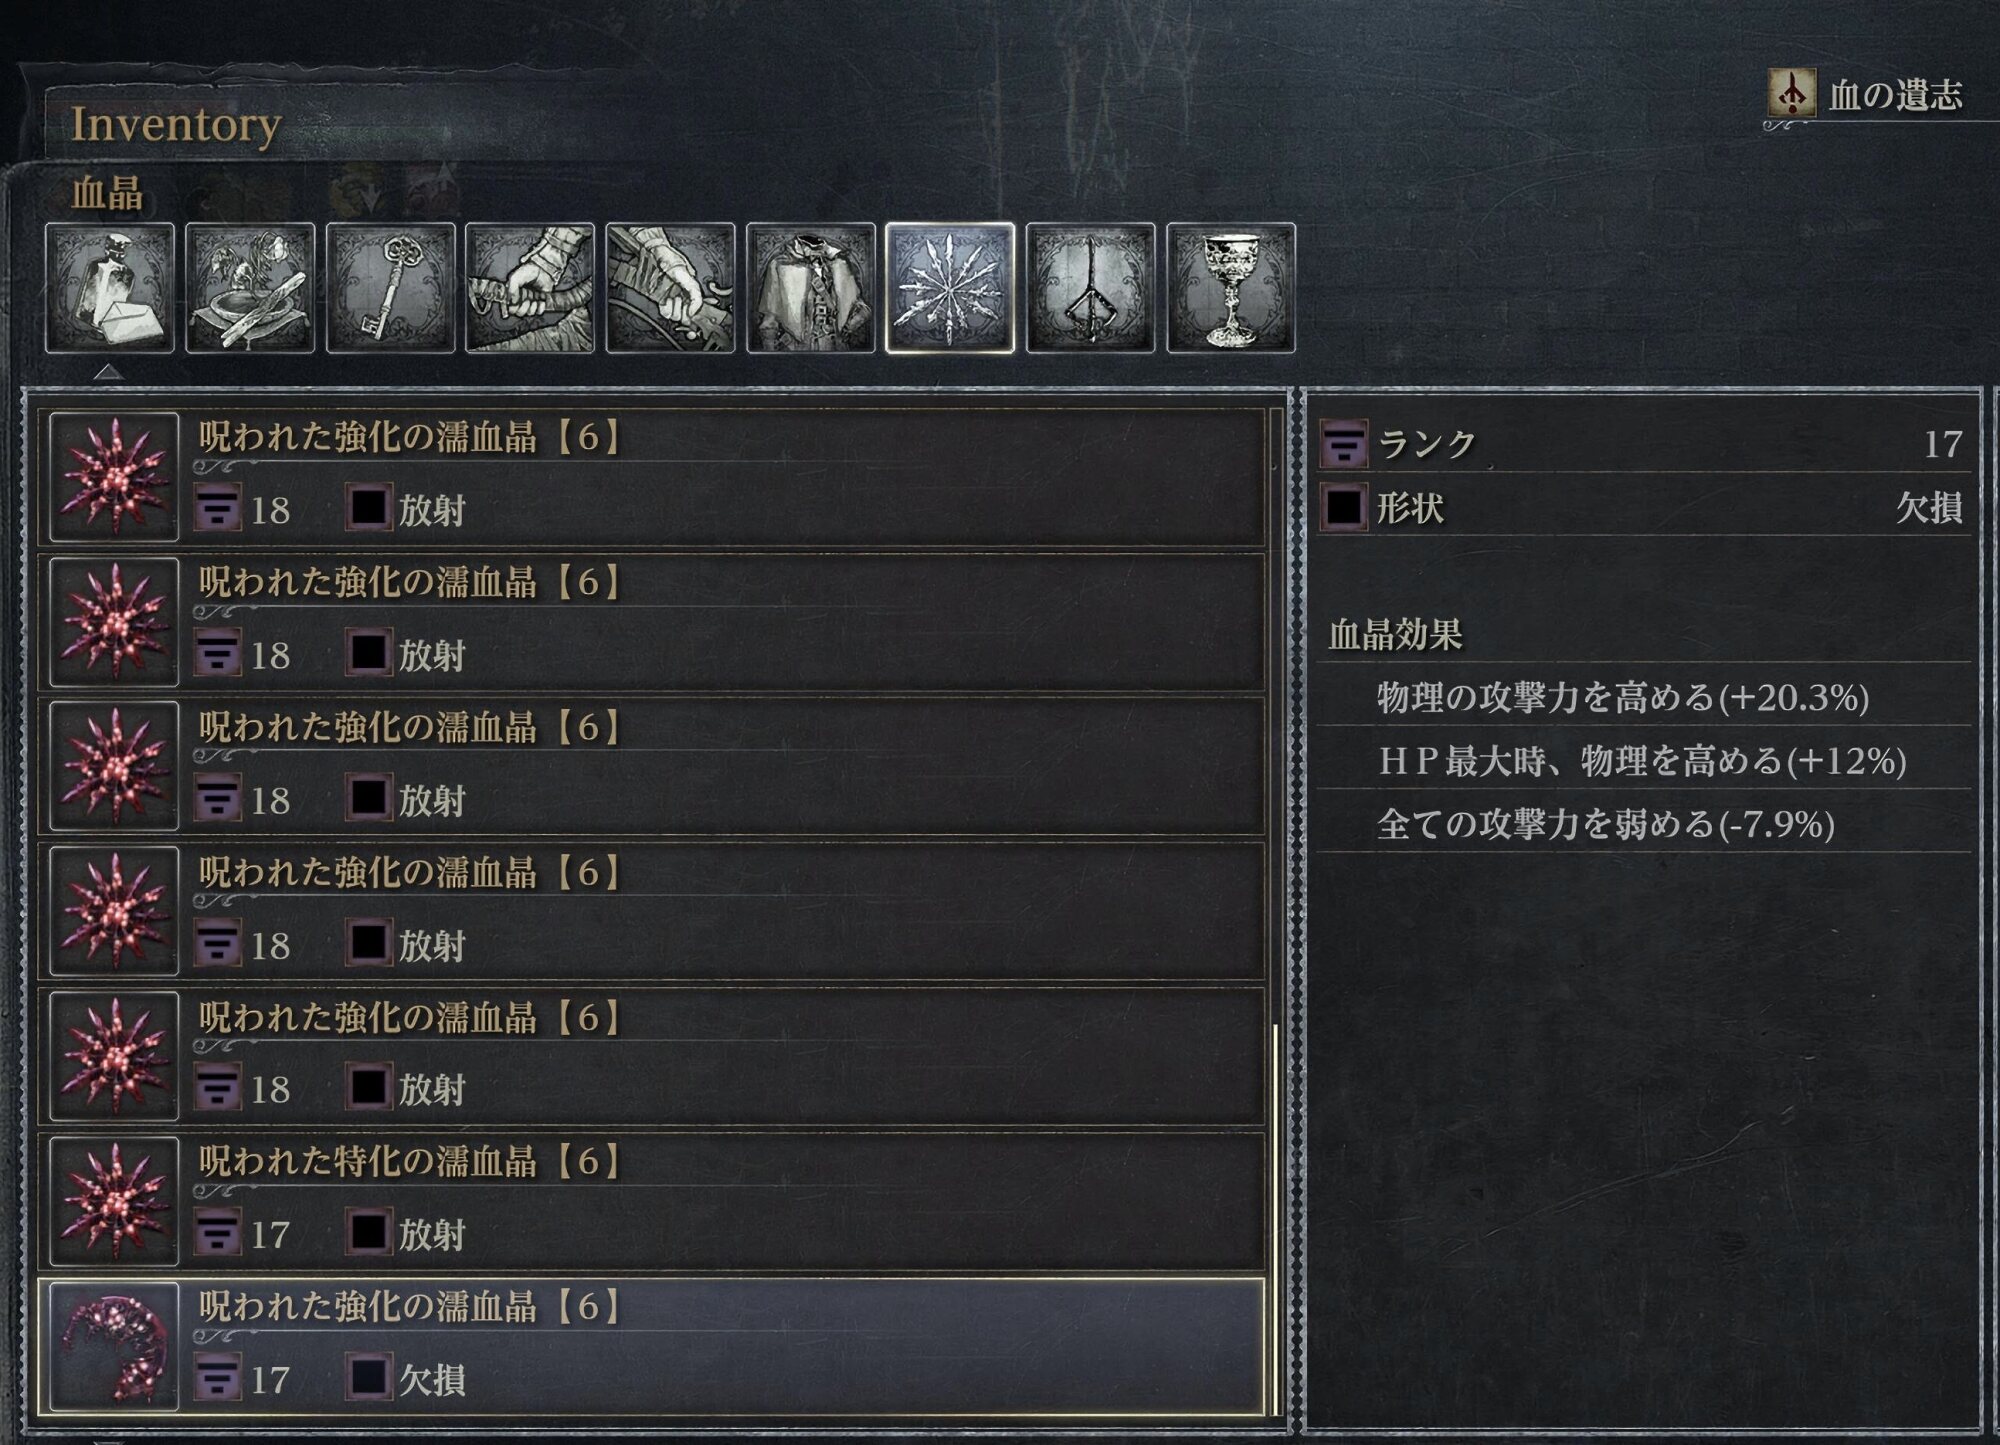Select the first 呪われた強化の濡血晶 rank 18 entry

coord(652,477)
